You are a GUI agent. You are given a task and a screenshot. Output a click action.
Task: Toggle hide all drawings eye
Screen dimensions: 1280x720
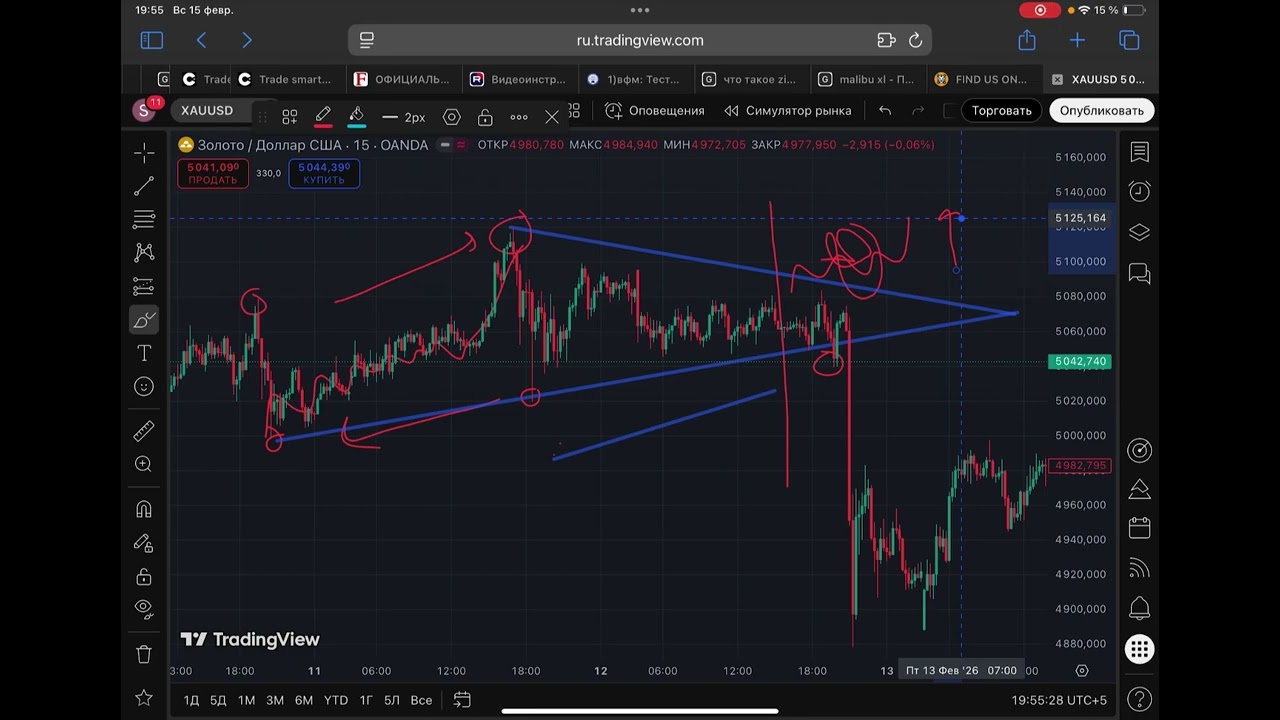click(144, 609)
